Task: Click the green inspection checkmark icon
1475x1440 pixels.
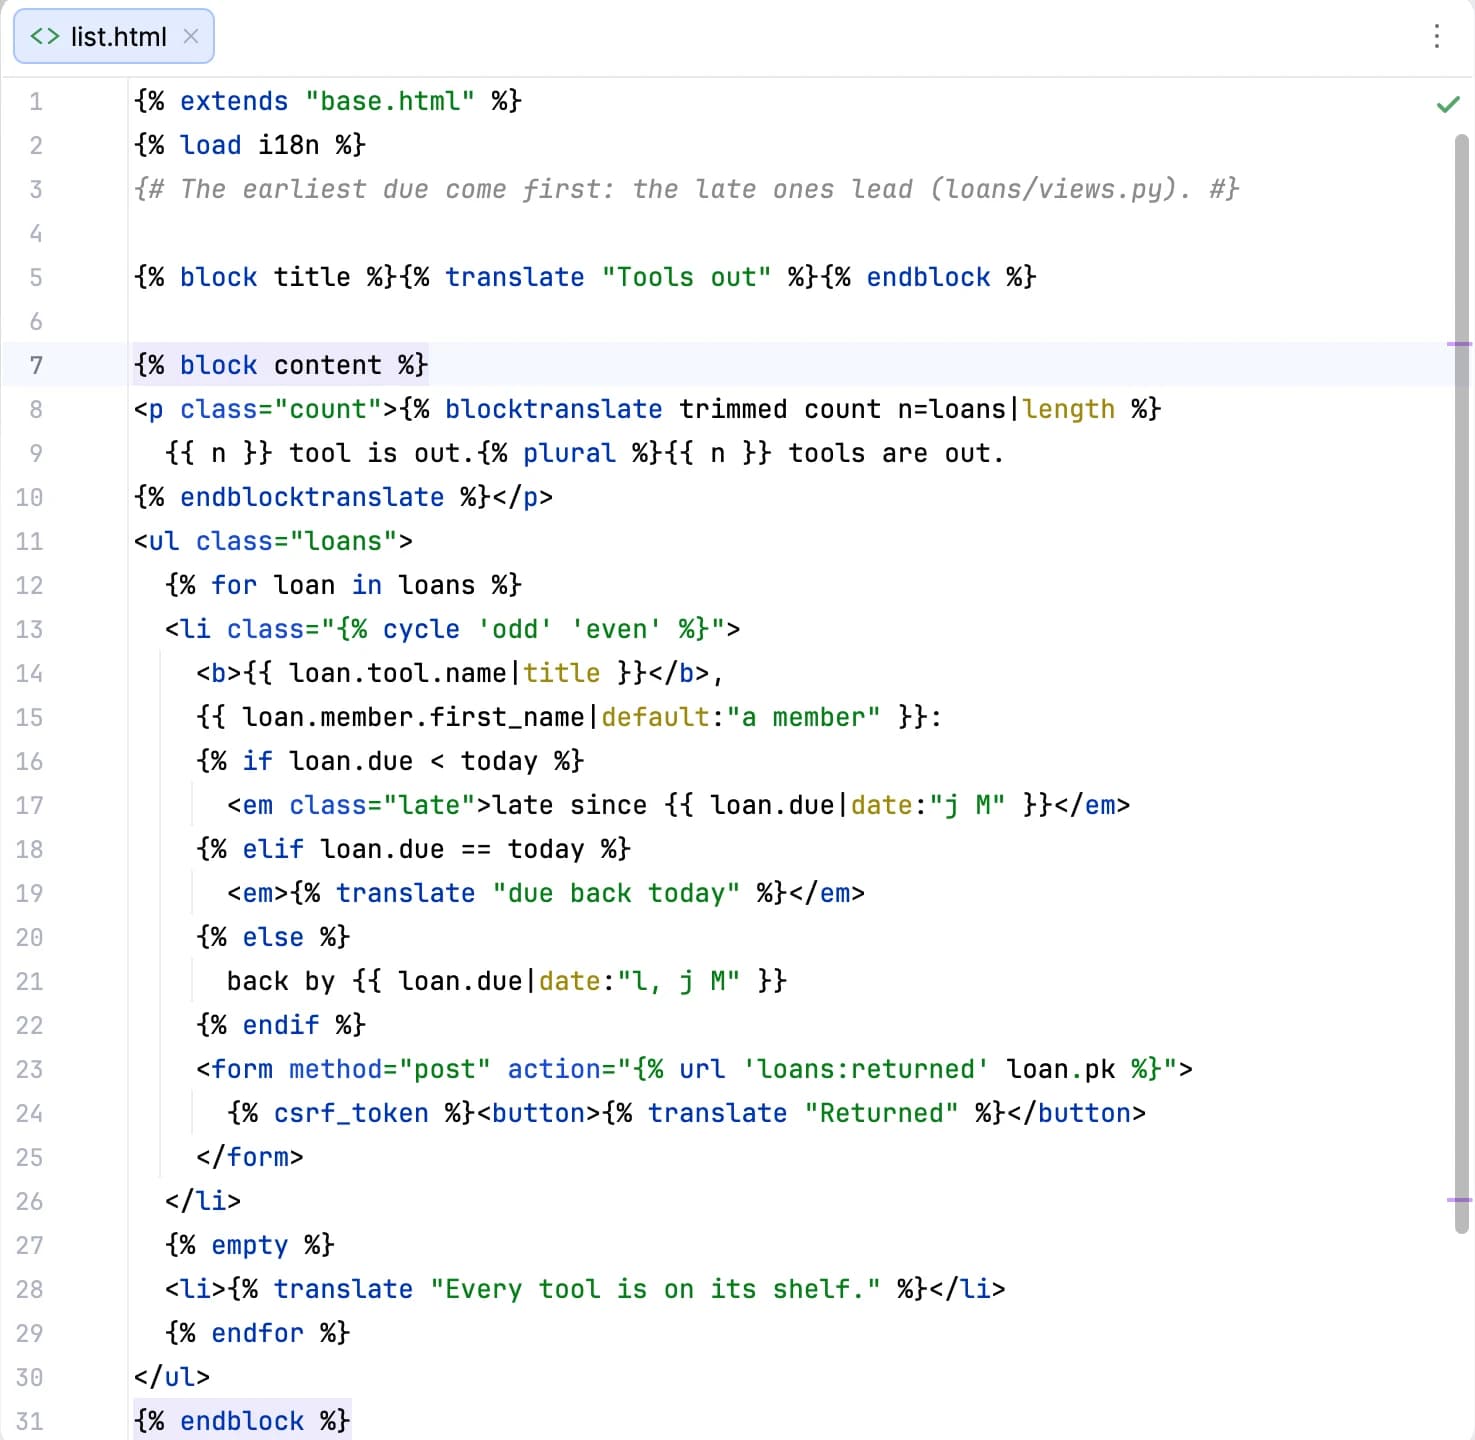Action: pos(1448,104)
